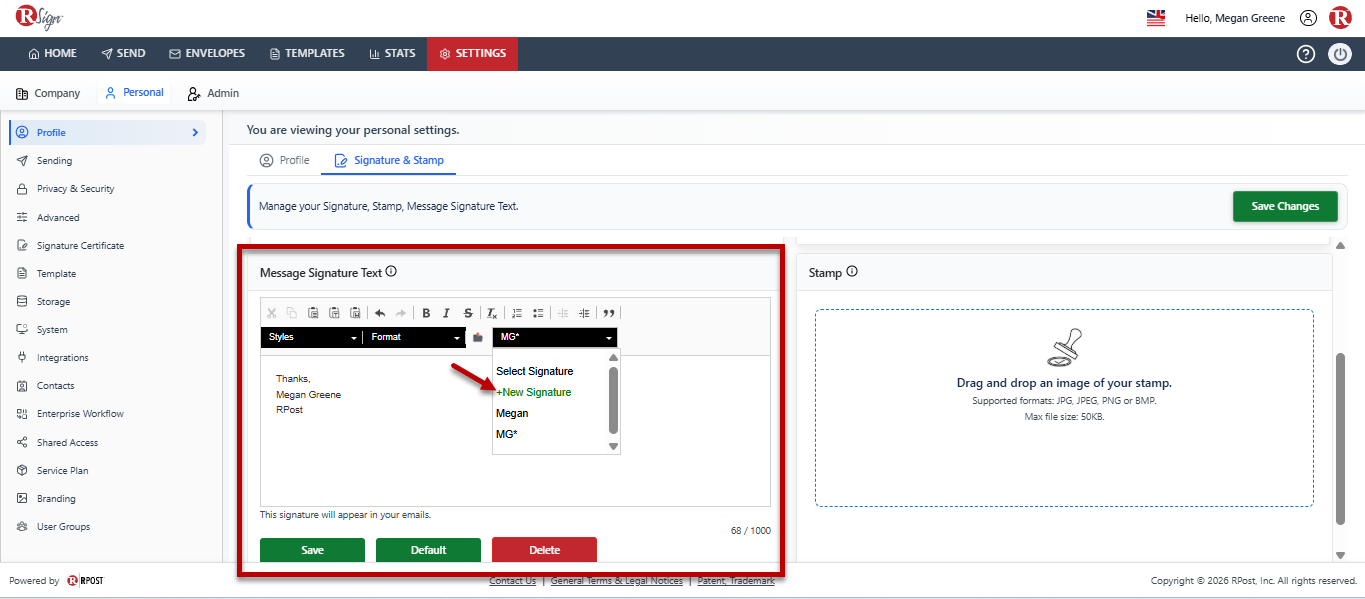Open SEND in navigation bar
This screenshot has width=1365, height=599.
coord(123,54)
